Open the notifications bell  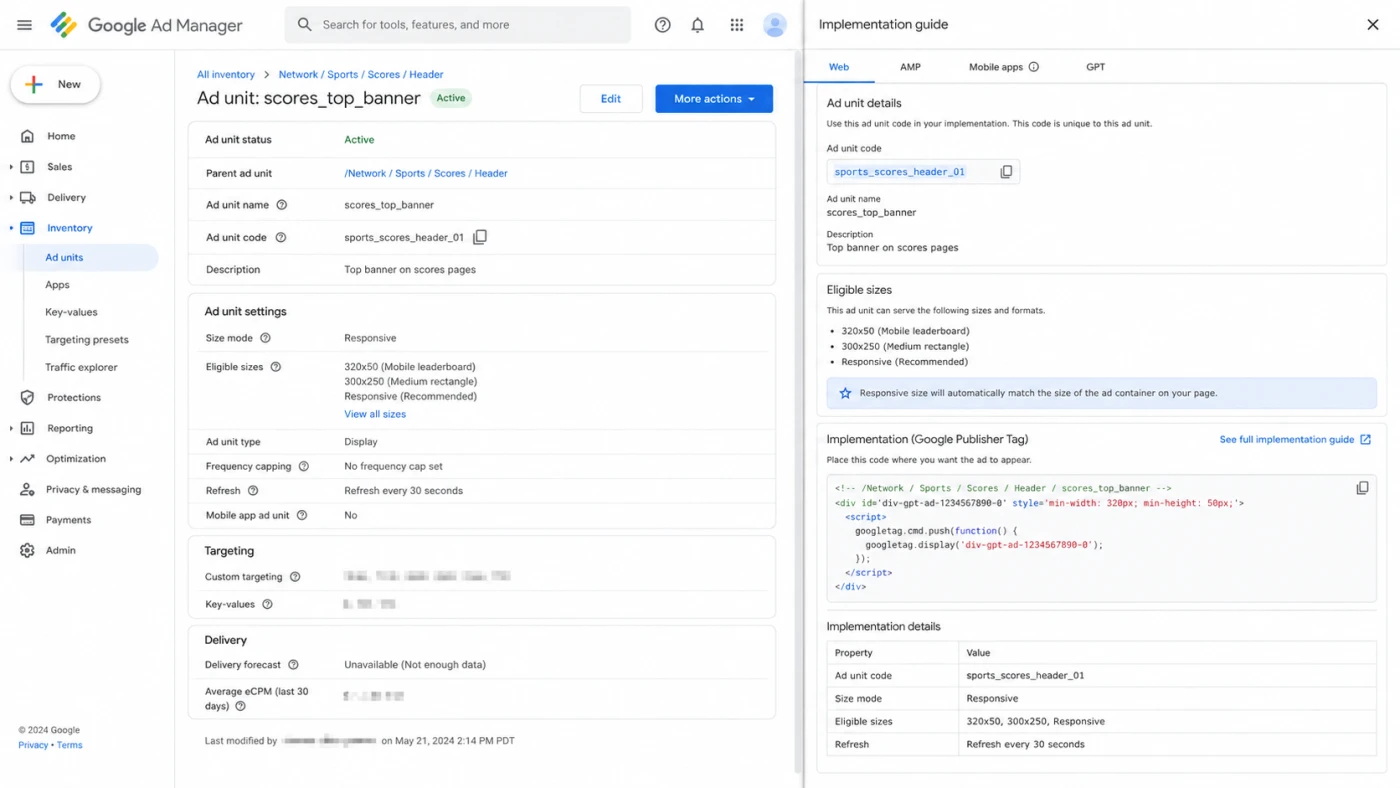tap(698, 25)
